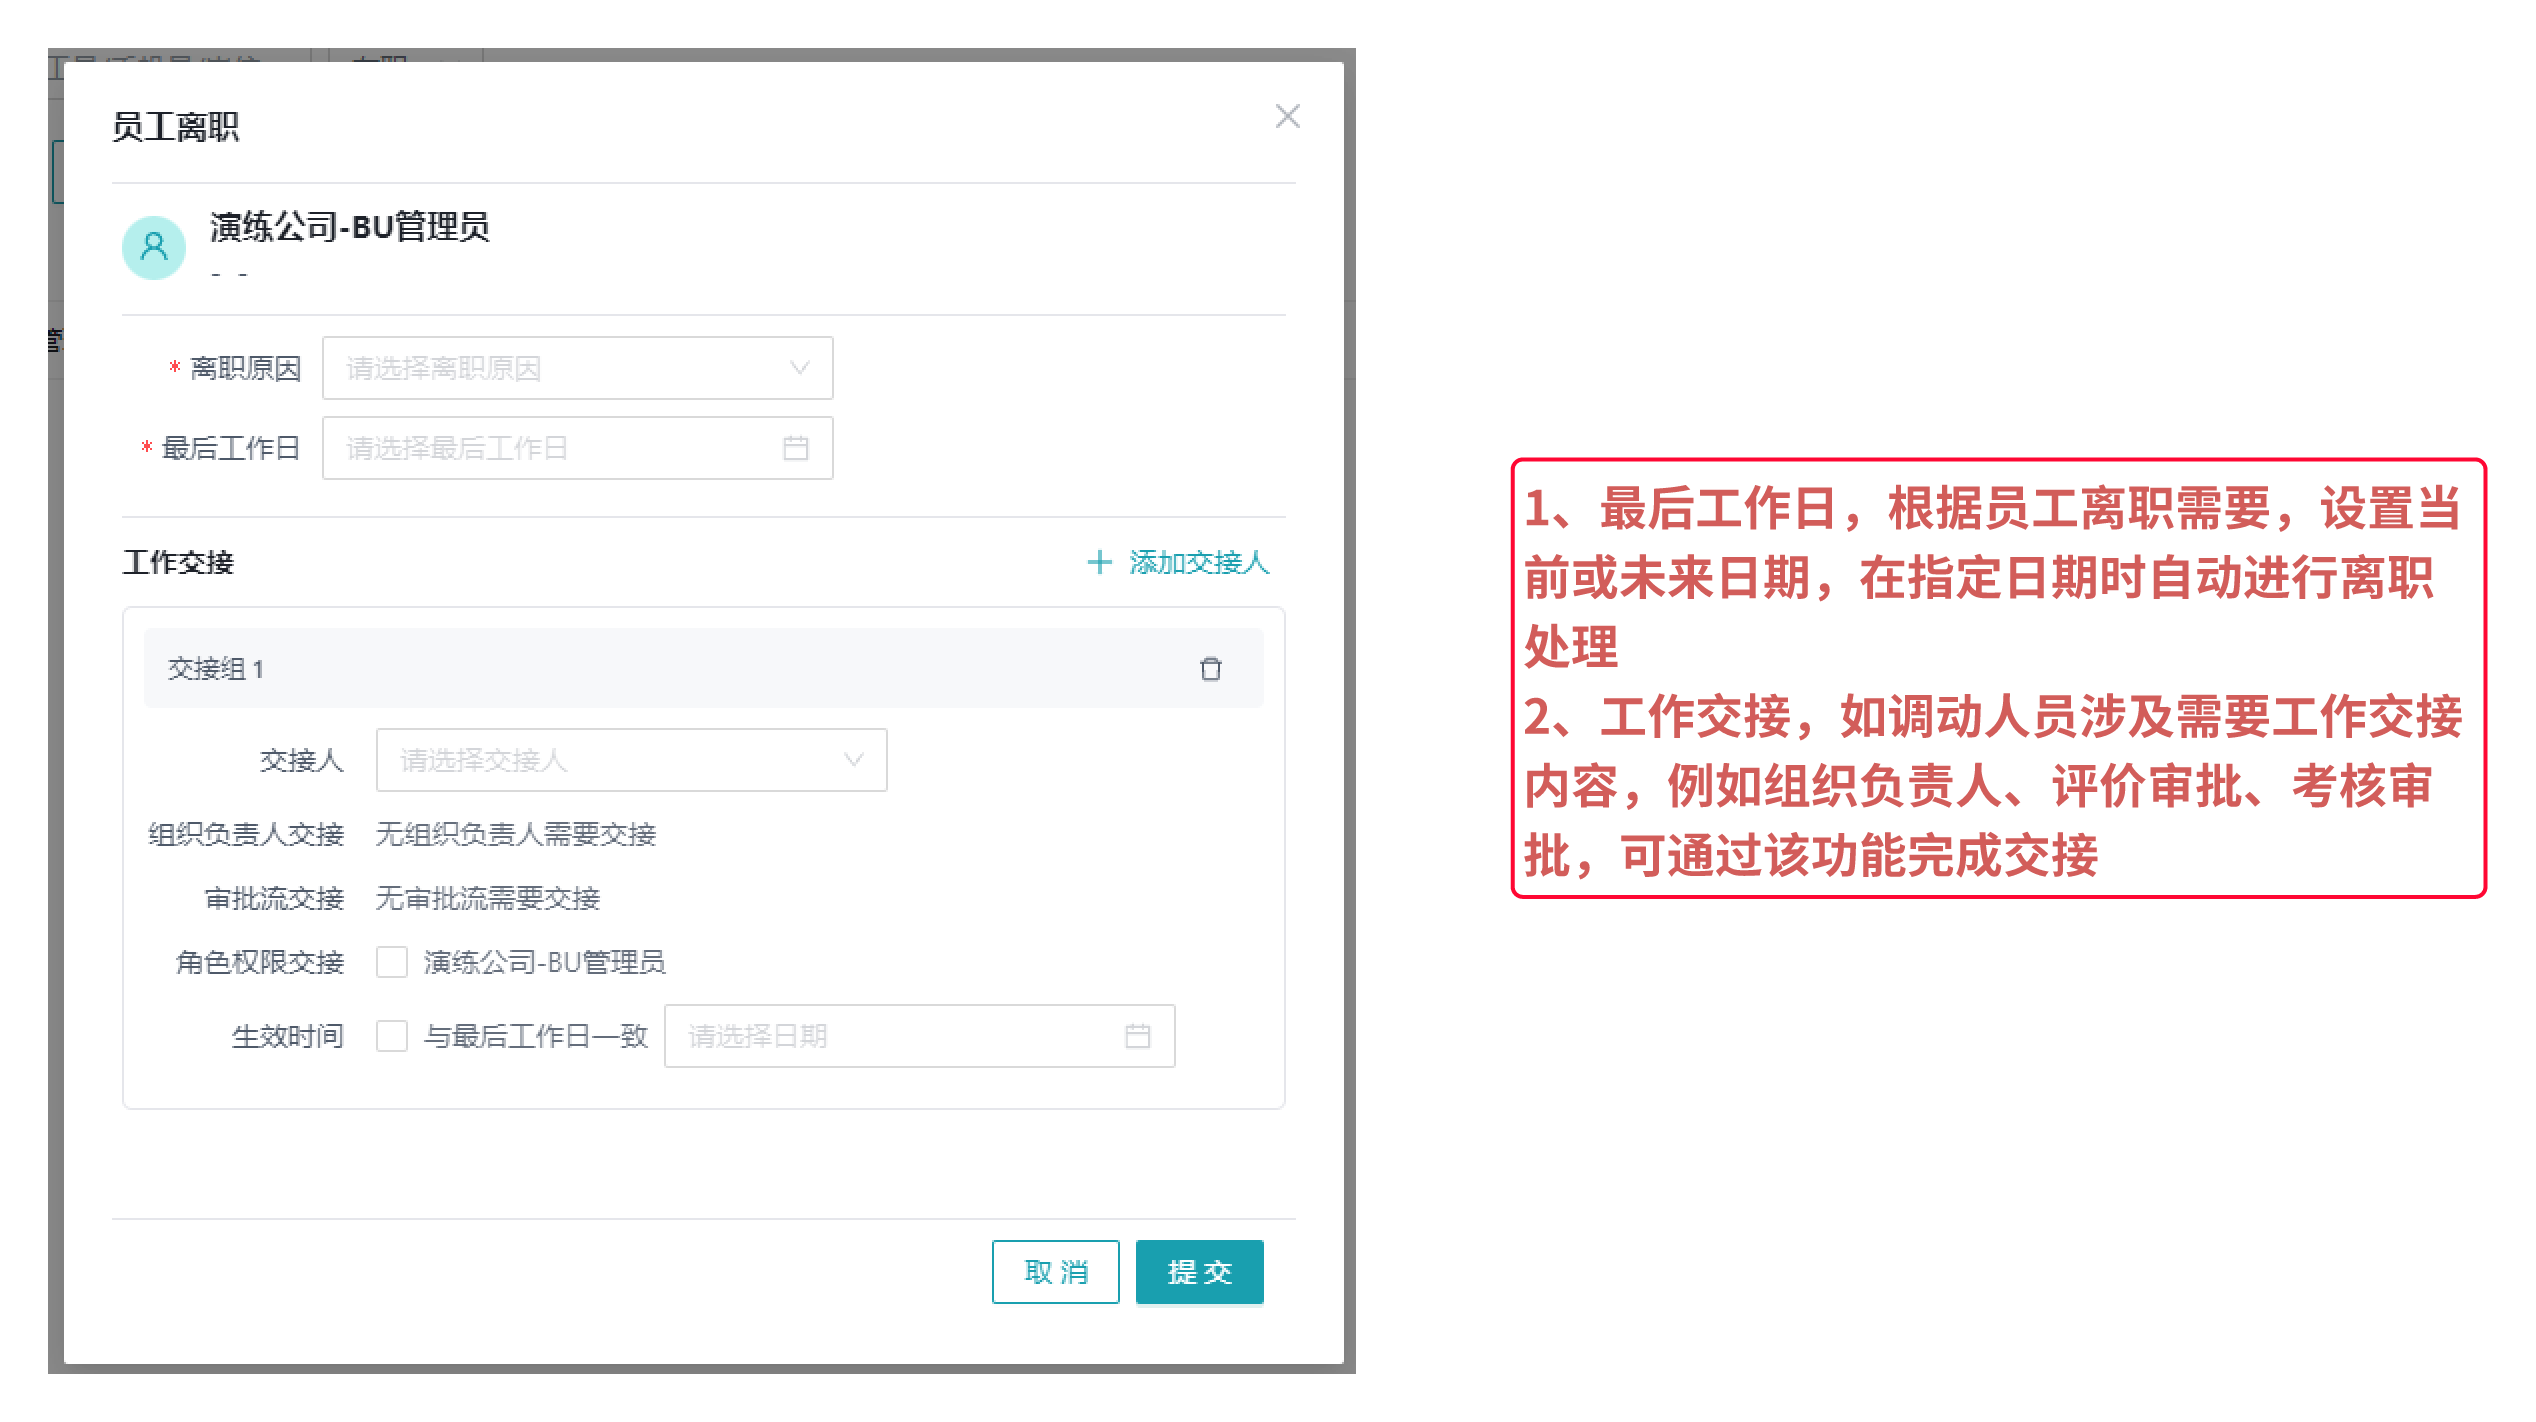
Task: Click the plus icon beside 添加交接人
Action: 1099,562
